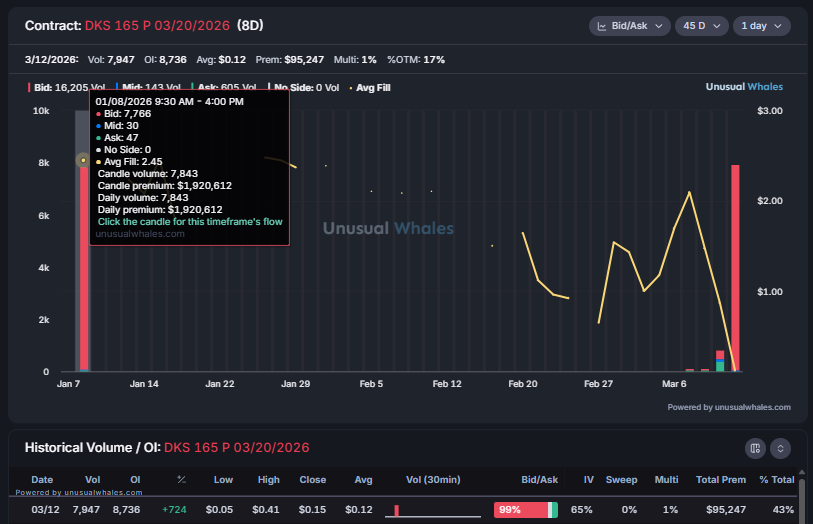Collapse the Historical Volume panel
813x524 pixels.
[x=780, y=448]
